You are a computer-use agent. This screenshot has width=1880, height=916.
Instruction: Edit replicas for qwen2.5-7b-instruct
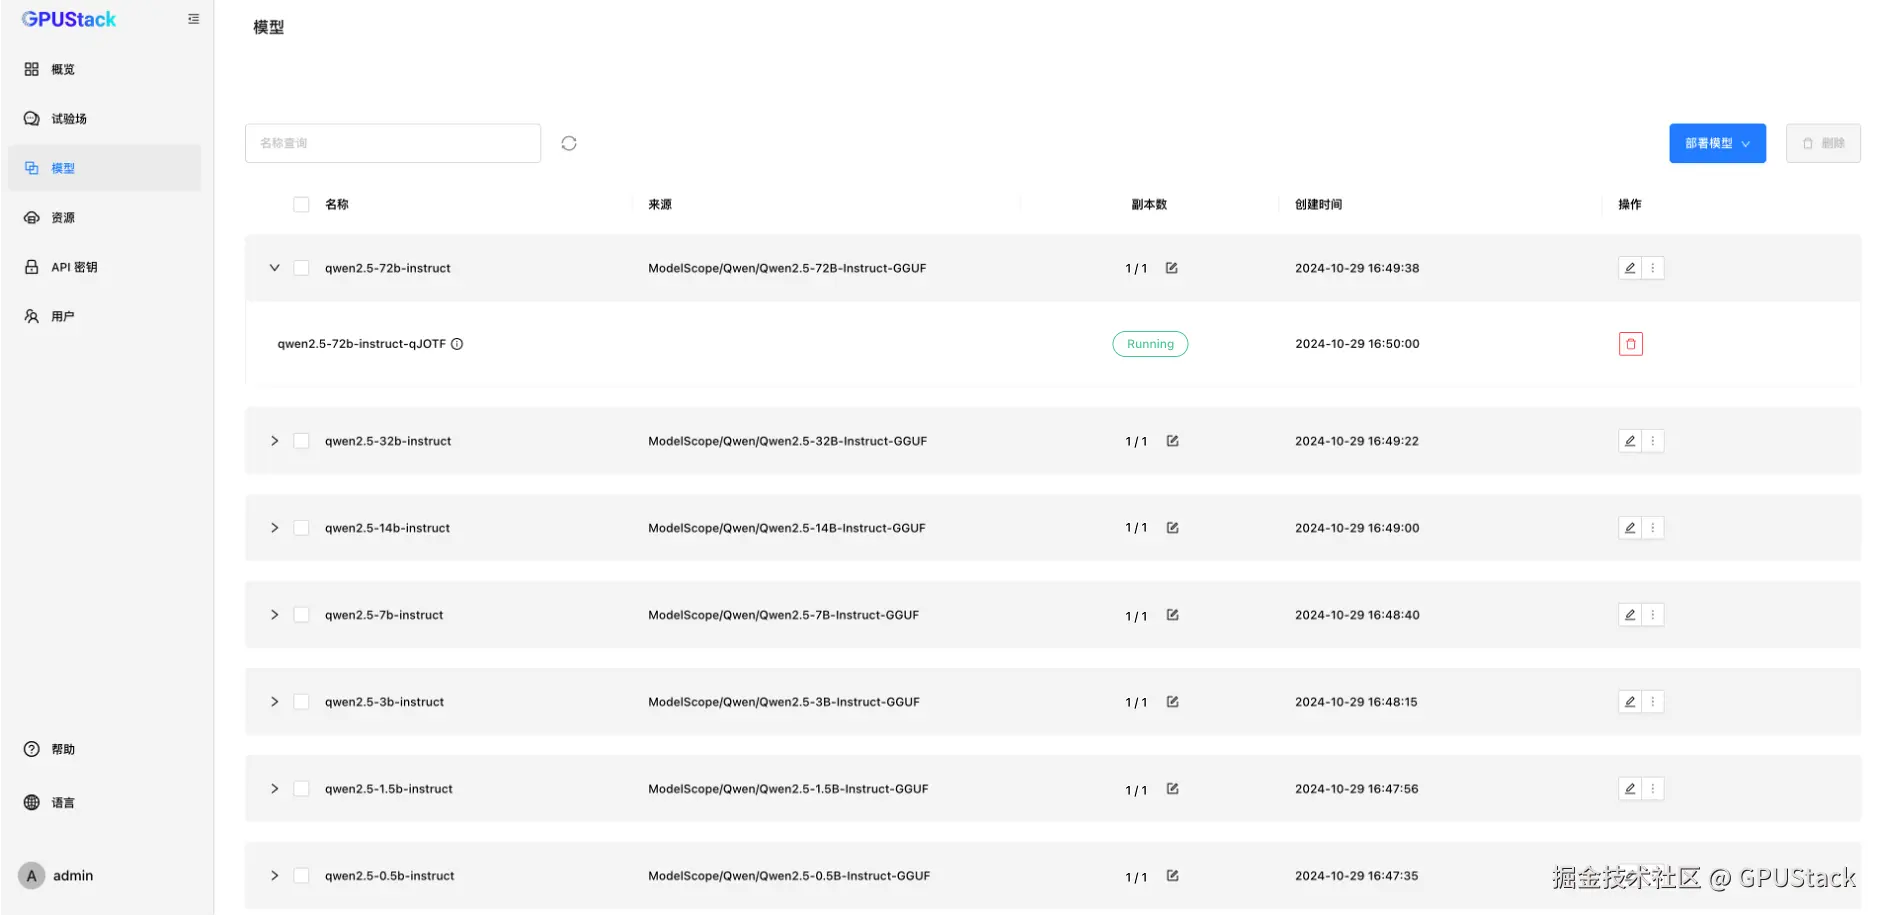point(1172,615)
